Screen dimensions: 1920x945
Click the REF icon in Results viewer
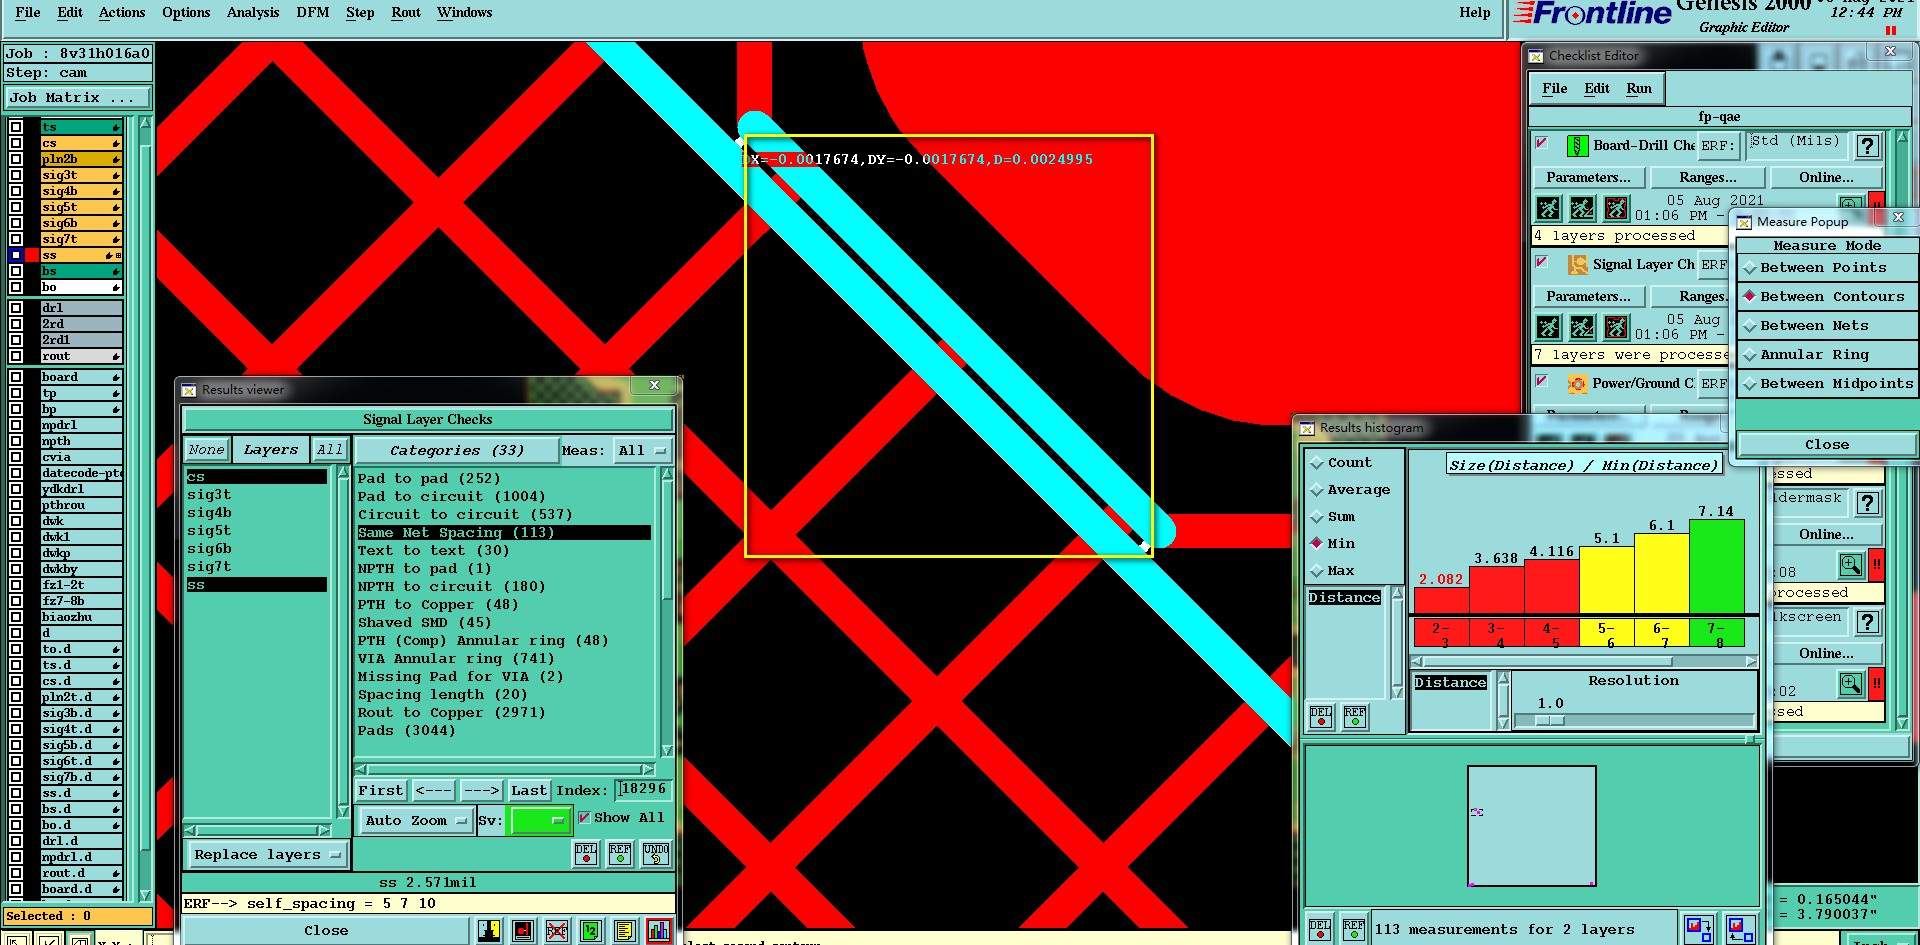(x=620, y=854)
